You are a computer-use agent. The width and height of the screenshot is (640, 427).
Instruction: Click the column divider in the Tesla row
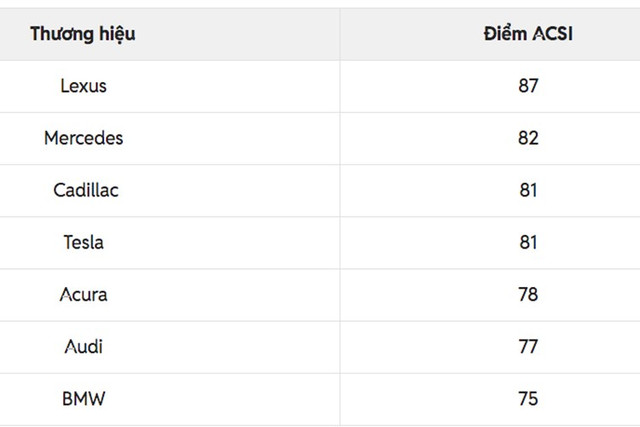(x=339, y=242)
